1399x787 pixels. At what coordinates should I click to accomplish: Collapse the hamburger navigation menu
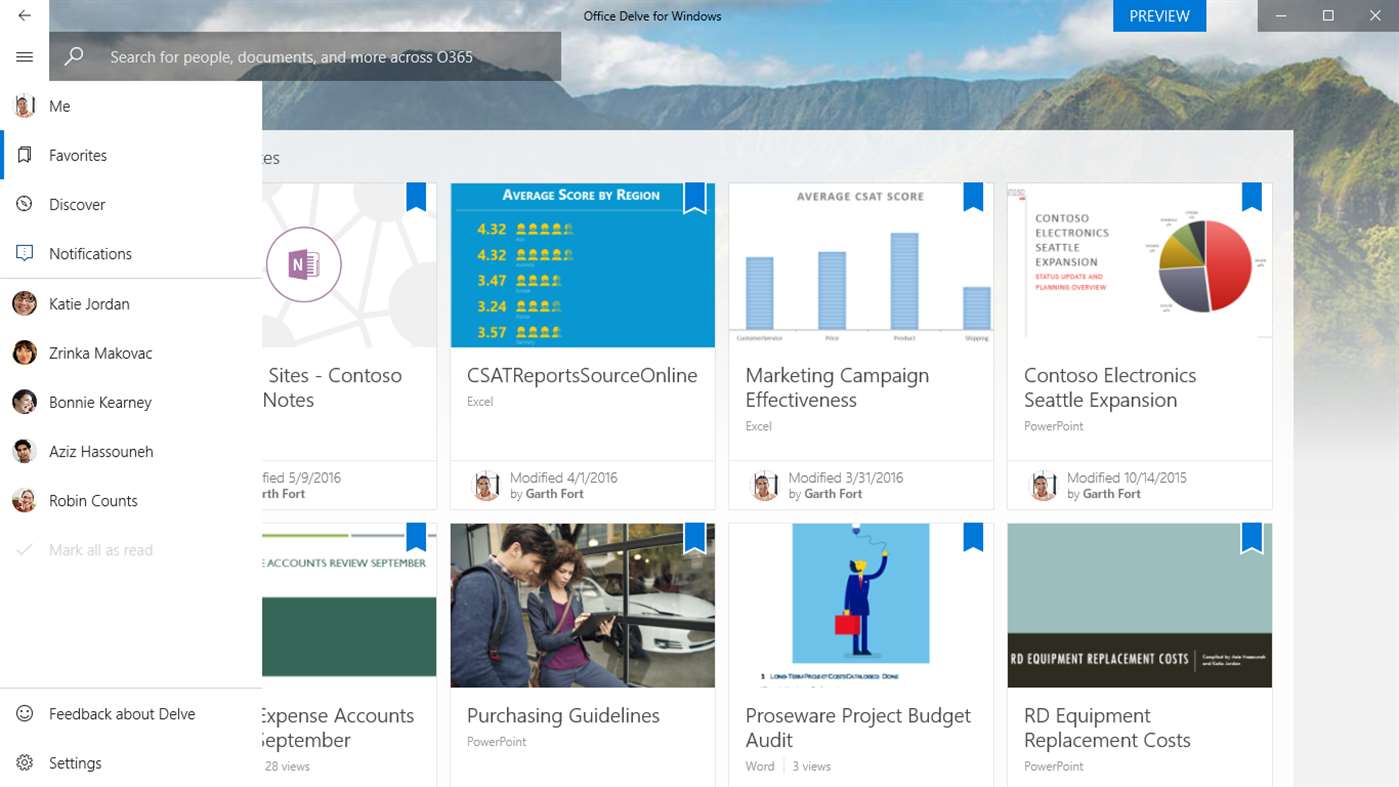point(24,57)
